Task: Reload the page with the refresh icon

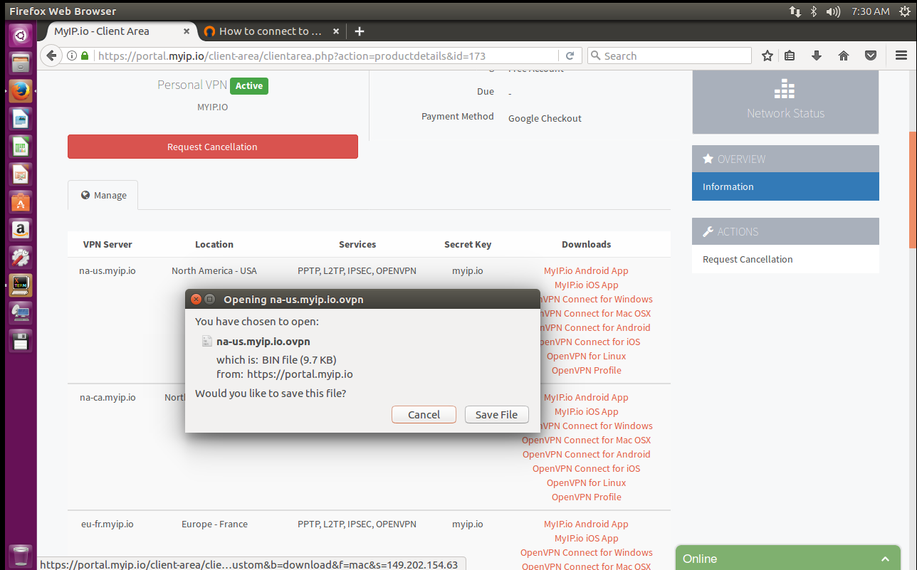Action: click(570, 56)
